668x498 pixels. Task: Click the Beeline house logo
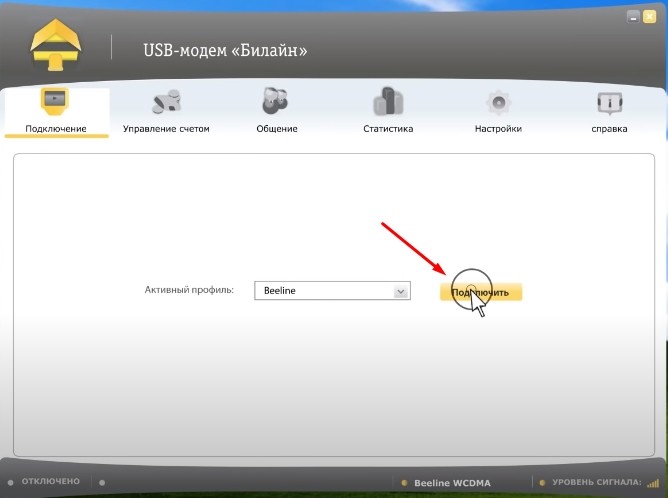[55, 45]
